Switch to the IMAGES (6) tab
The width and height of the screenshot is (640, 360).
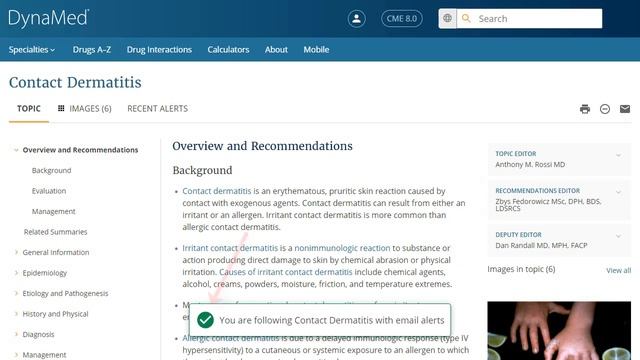(84, 109)
